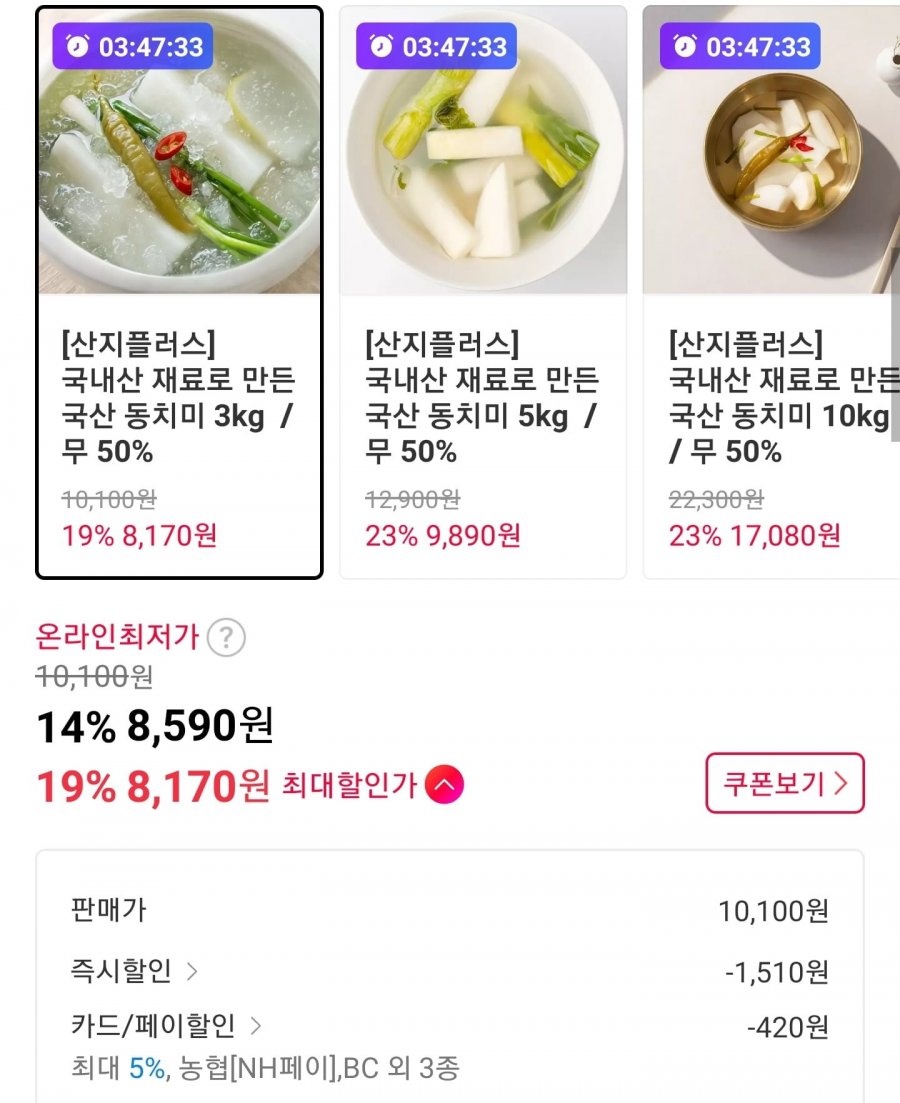Click the 19% 8,170원 price on 3kg card
Viewport: 900px width, 1103px height.
click(140, 536)
